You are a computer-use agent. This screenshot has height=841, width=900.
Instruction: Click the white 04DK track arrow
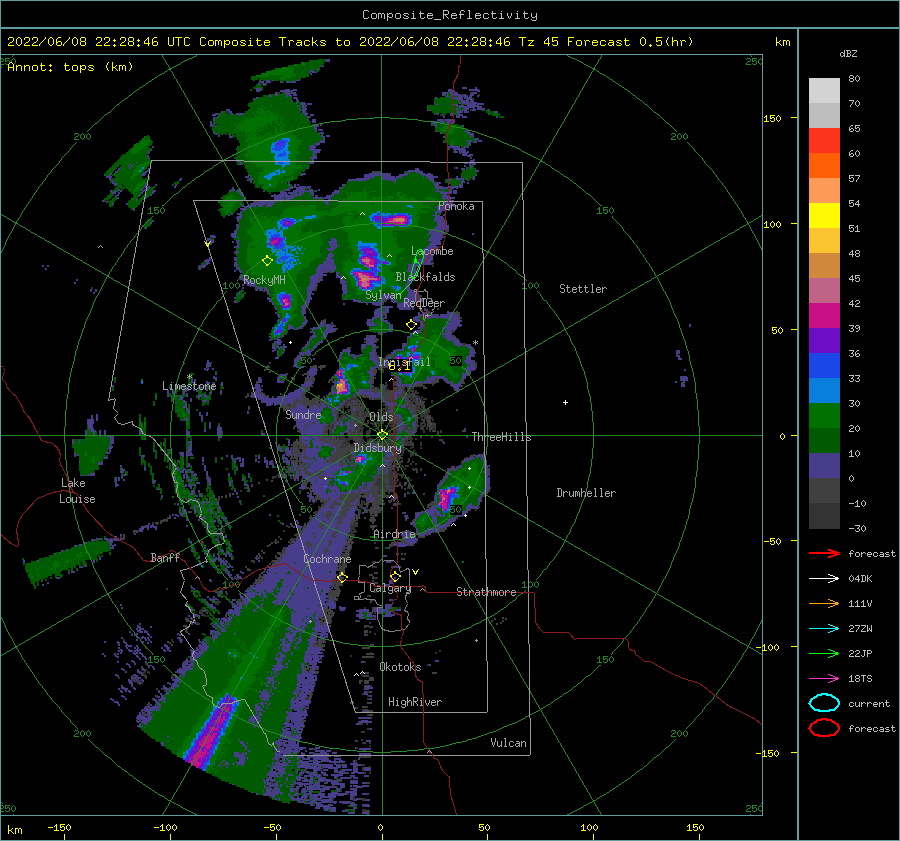pyautogui.click(x=824, y=579)
